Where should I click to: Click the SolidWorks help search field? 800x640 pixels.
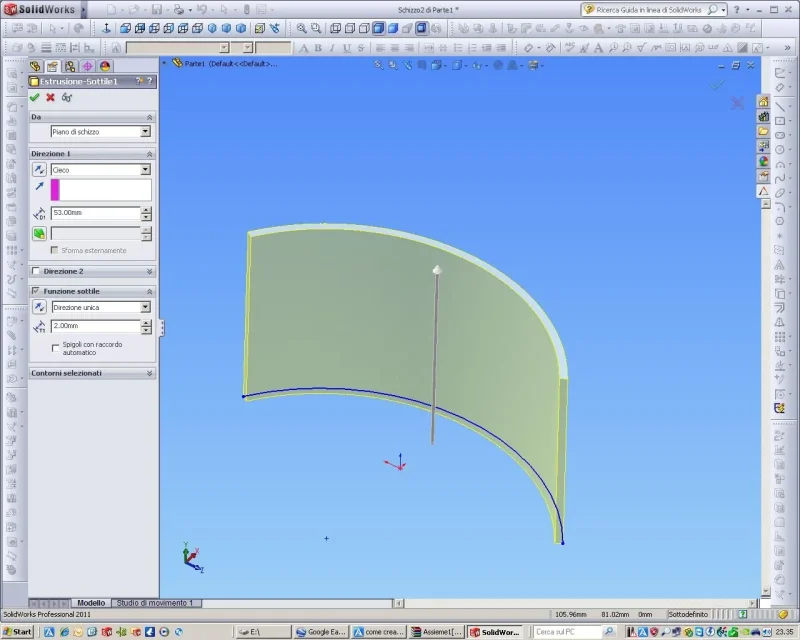648,10
